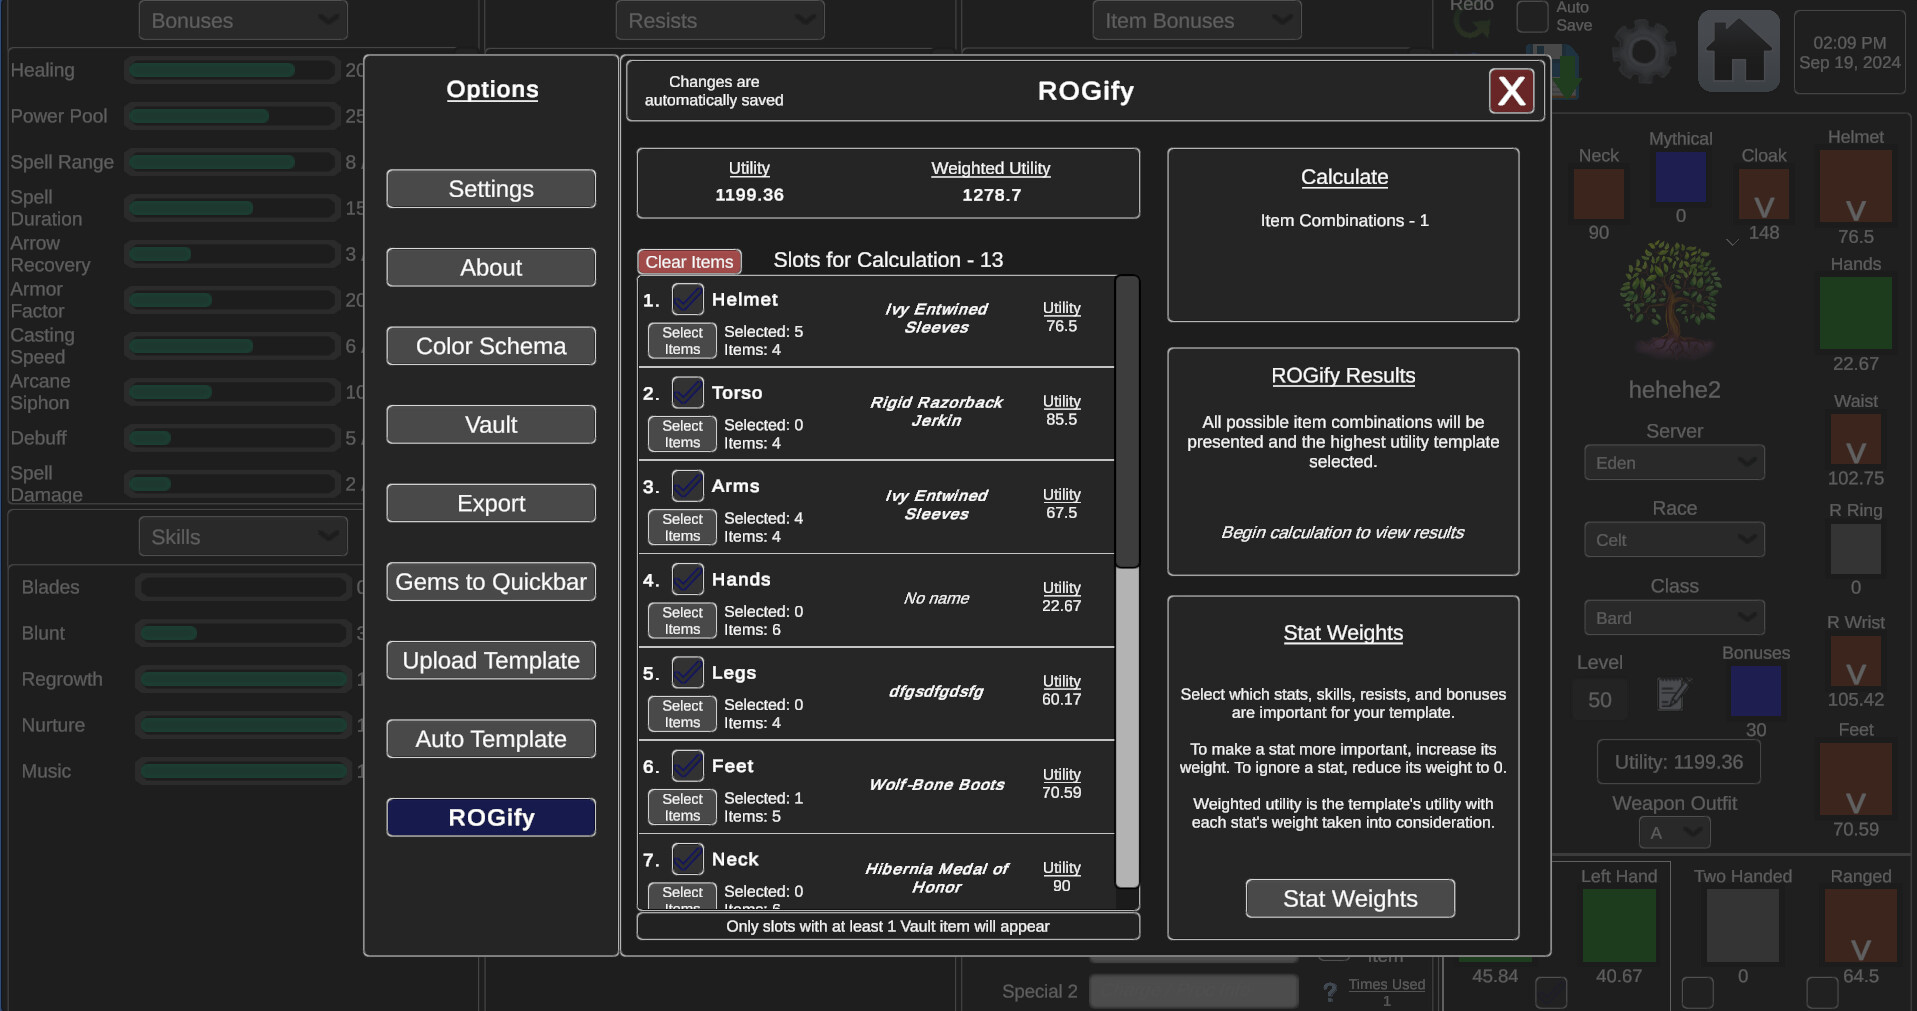Uncheck the Helmet slot checkbox

(x=687, y=299)
